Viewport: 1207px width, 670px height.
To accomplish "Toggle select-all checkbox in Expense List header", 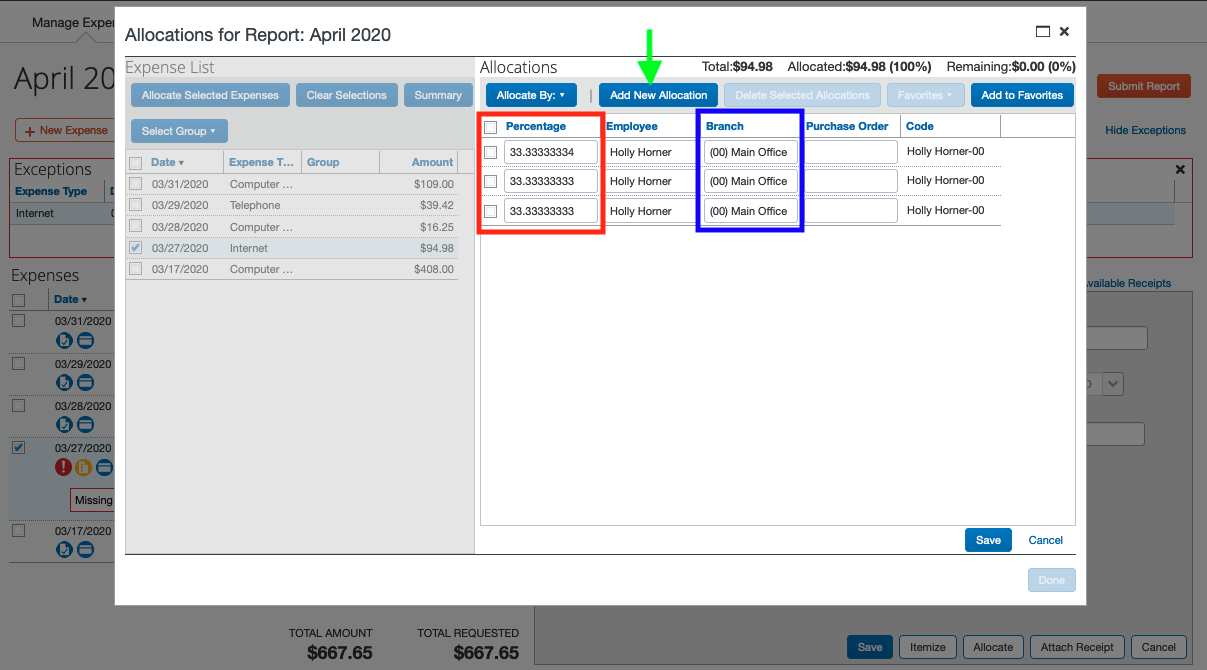I will pos(135,163).
